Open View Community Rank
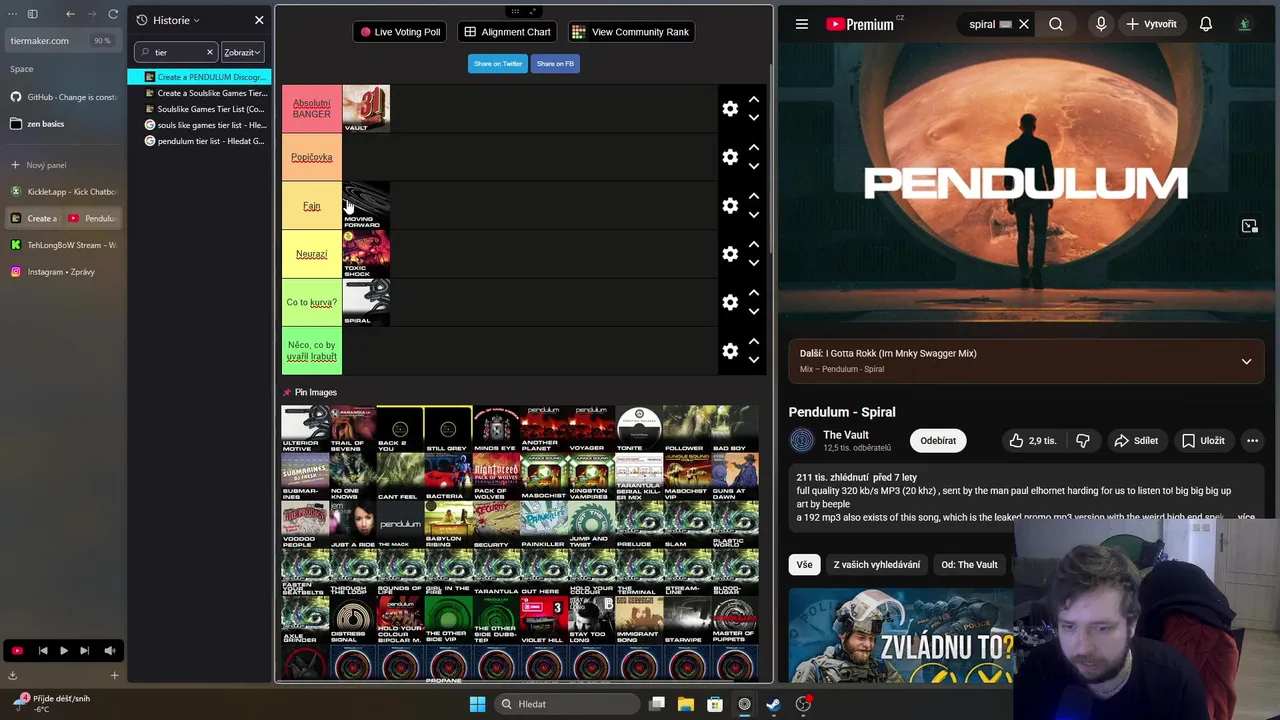This screenshot has height=720, width=1280. point(630,32)
